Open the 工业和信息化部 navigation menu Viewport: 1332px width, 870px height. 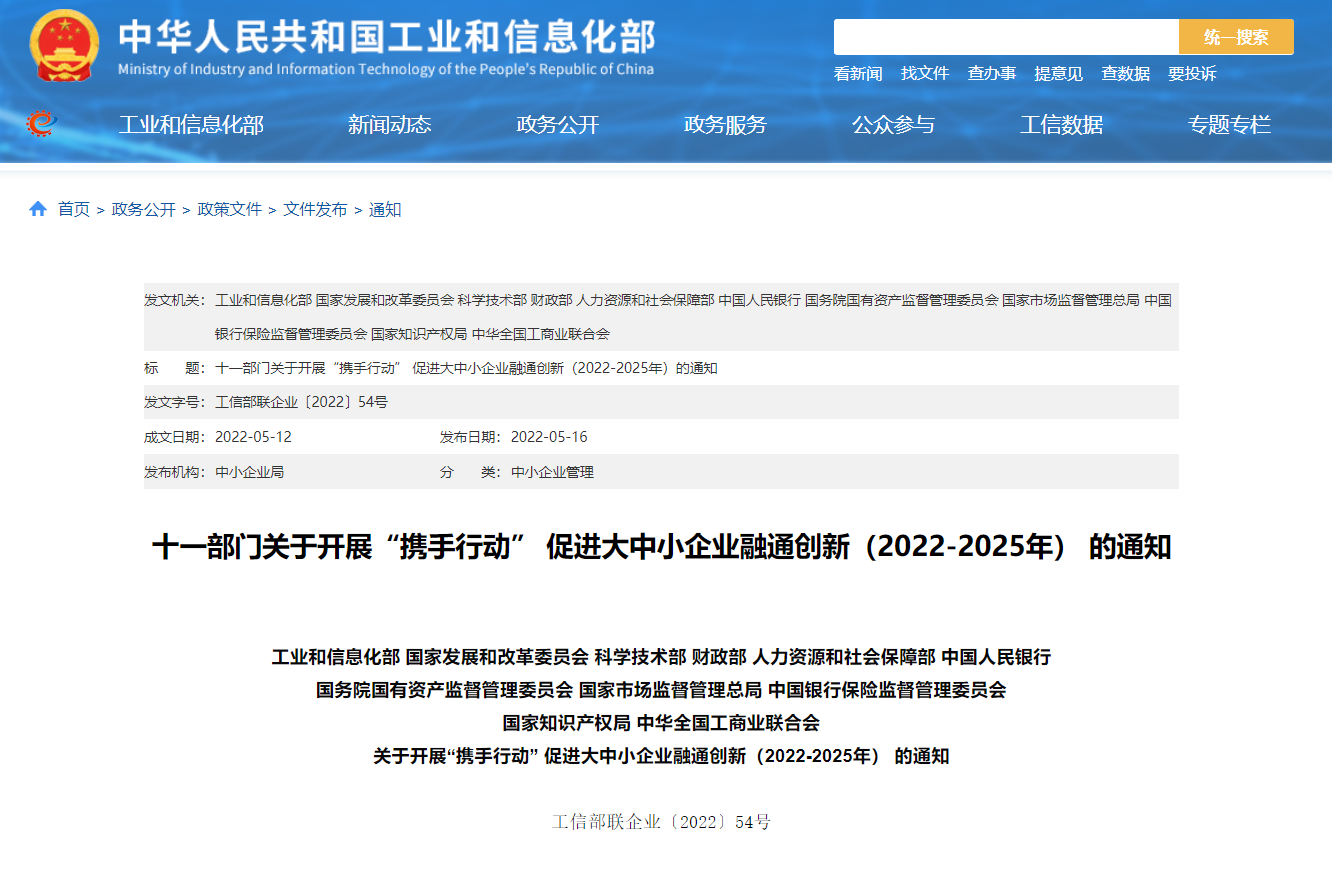(x=191, y=125)
